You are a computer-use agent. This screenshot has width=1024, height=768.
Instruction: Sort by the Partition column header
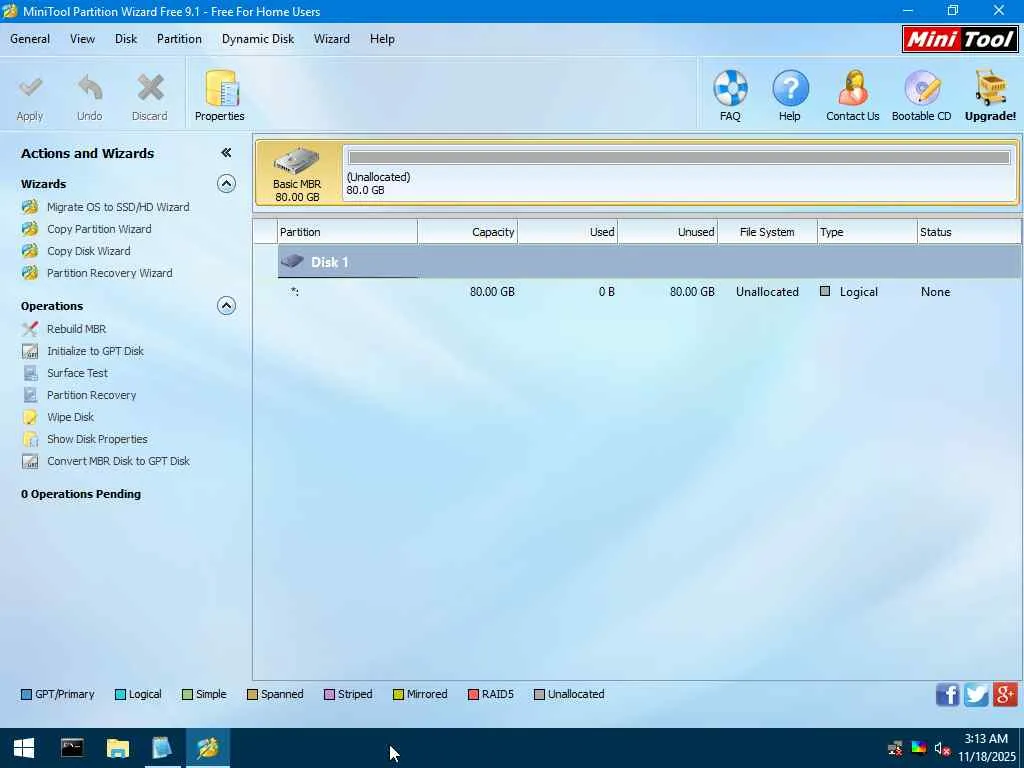348,232
